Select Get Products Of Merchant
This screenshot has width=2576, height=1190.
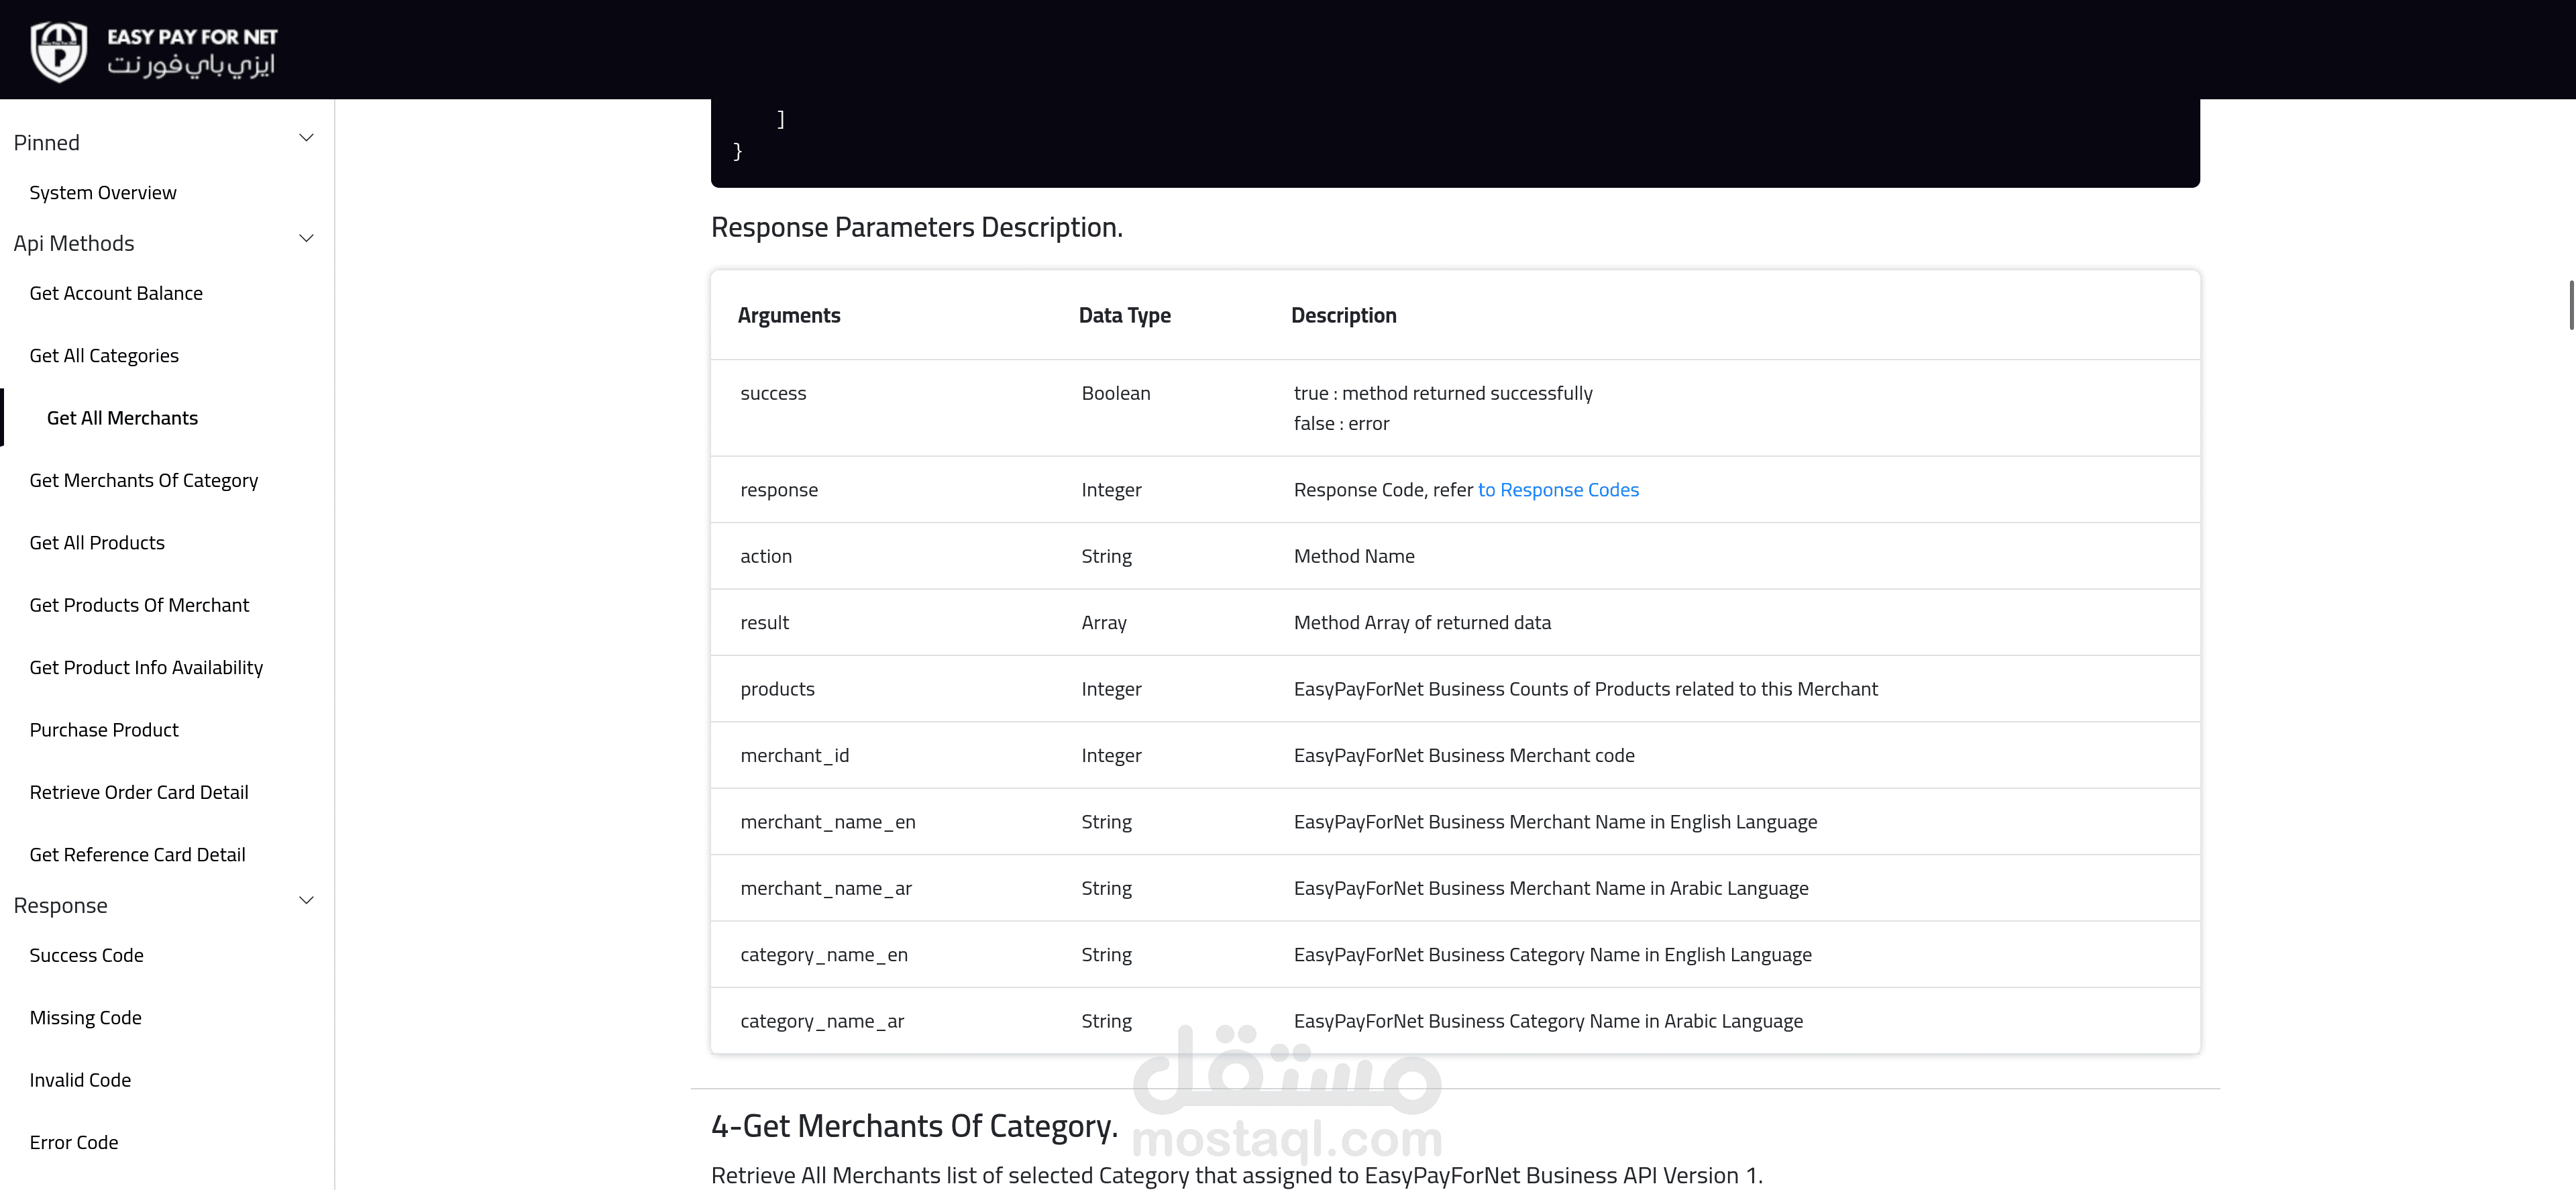[139, 605]
